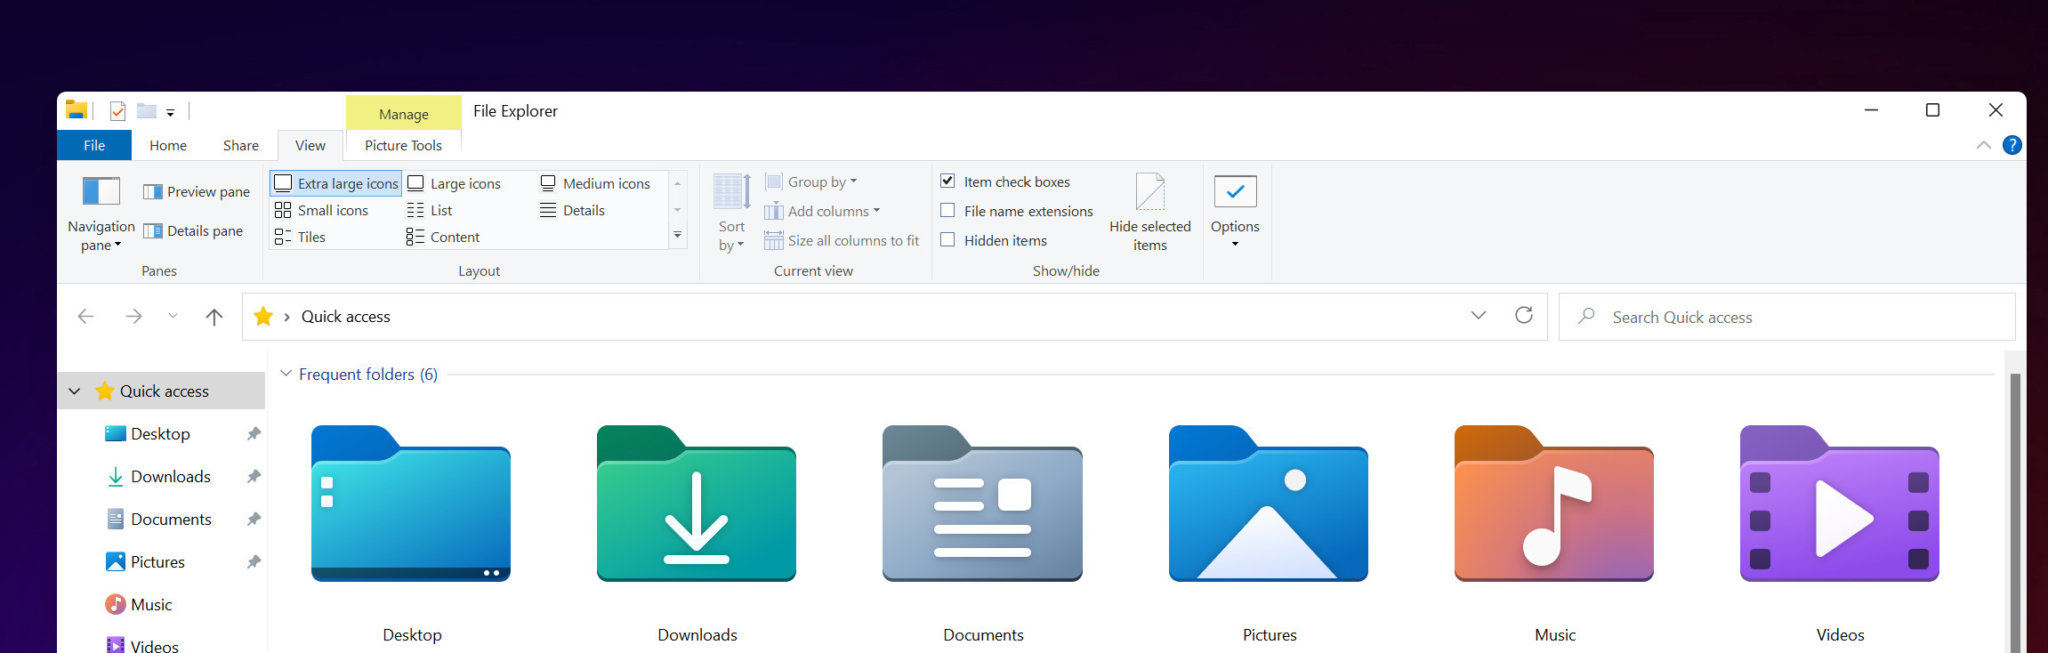
Task: Toggle the Preview pane
Action: pos(196,192)
